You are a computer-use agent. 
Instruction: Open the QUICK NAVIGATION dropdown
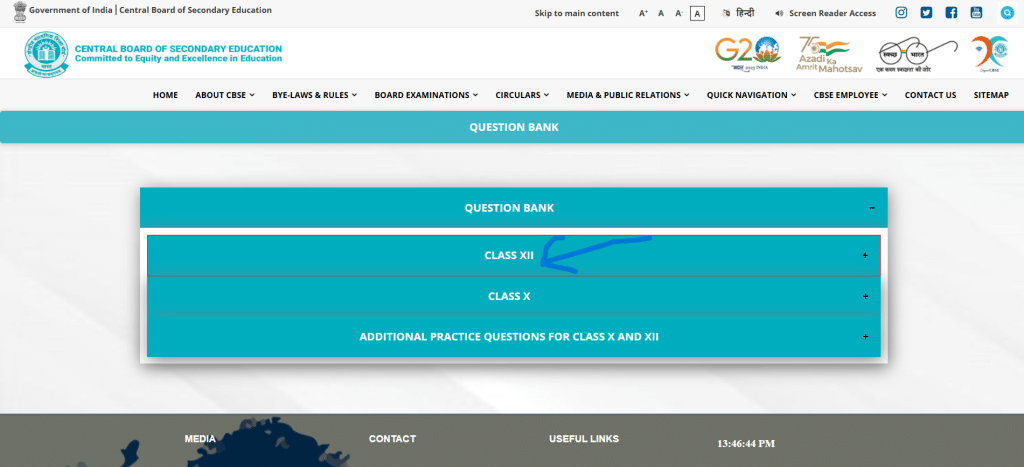(751, 95)
